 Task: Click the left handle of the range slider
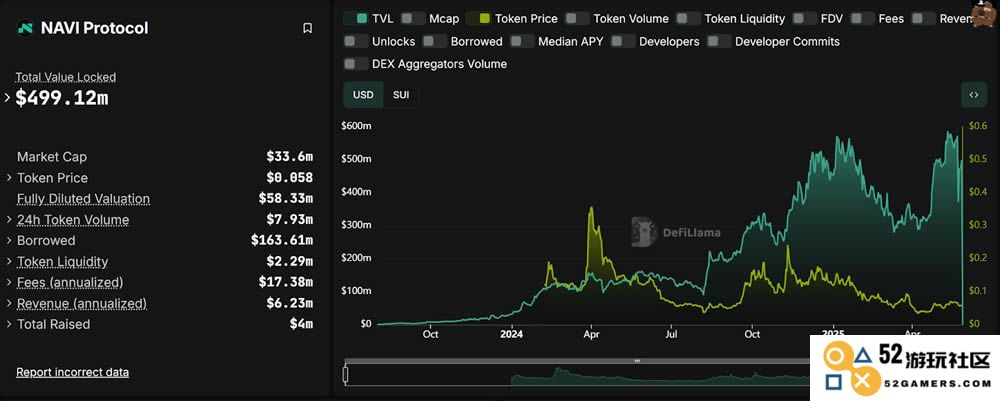point(346,374)
